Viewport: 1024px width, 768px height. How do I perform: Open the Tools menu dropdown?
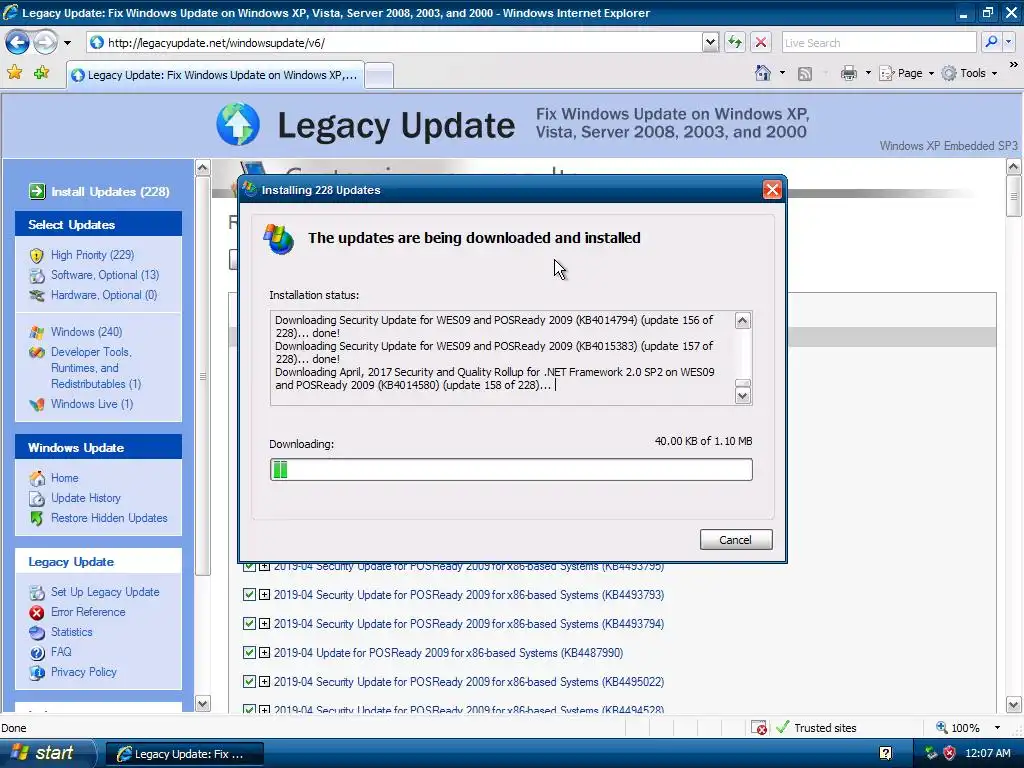995,73
